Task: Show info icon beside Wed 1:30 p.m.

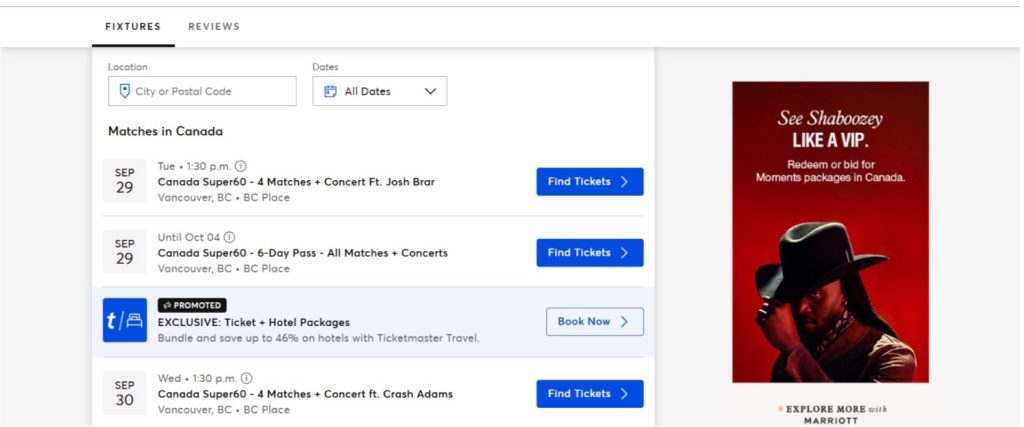Action: pos(246,378)
